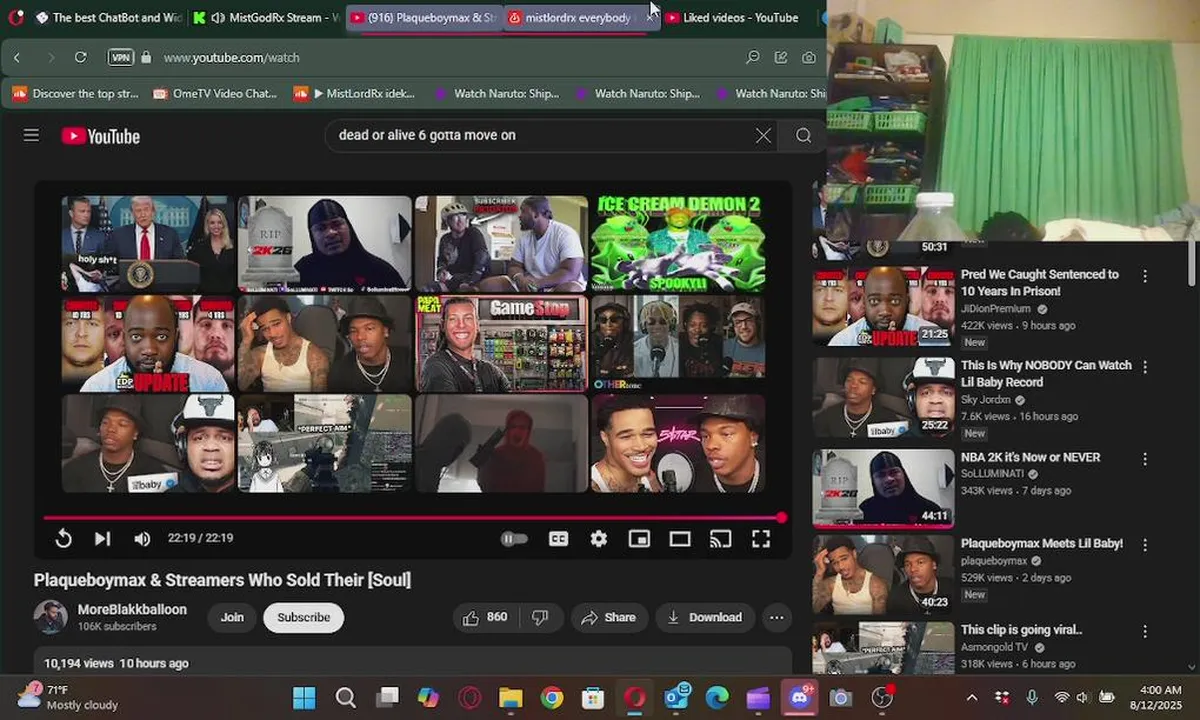The height and width of the screenshot is (720, 1200).
Task: Click the youtube.com/watch address bar
Action: click(x=231, y=58)
